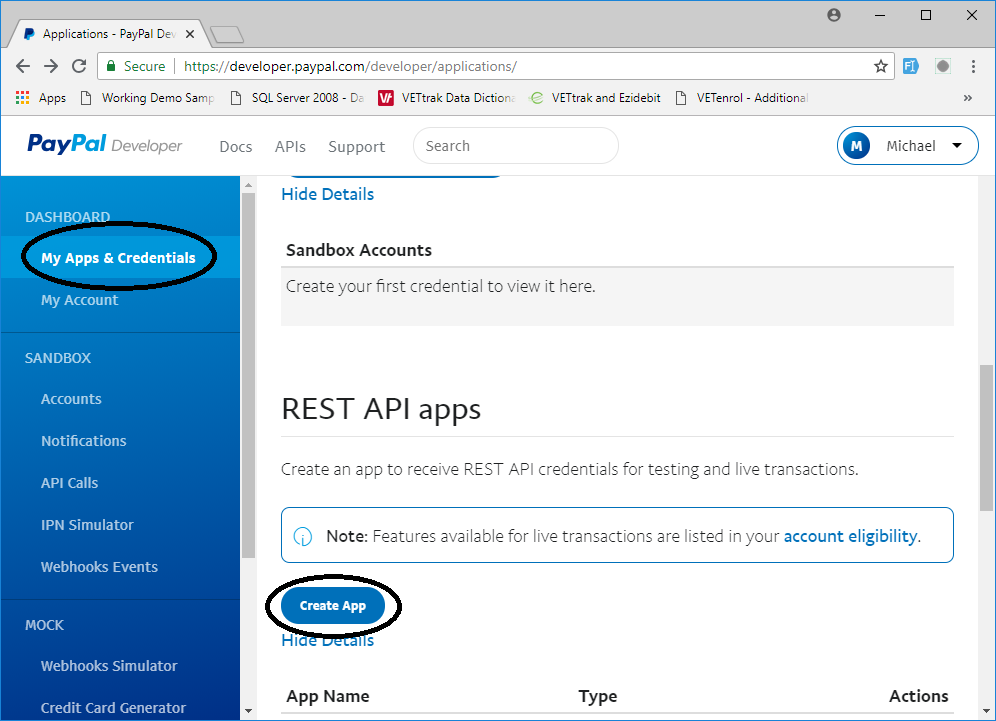This screenshot has height=721, width=996.
Task: Select My Apps & Credentials in the sidebar
Action: tap(118, 258)
